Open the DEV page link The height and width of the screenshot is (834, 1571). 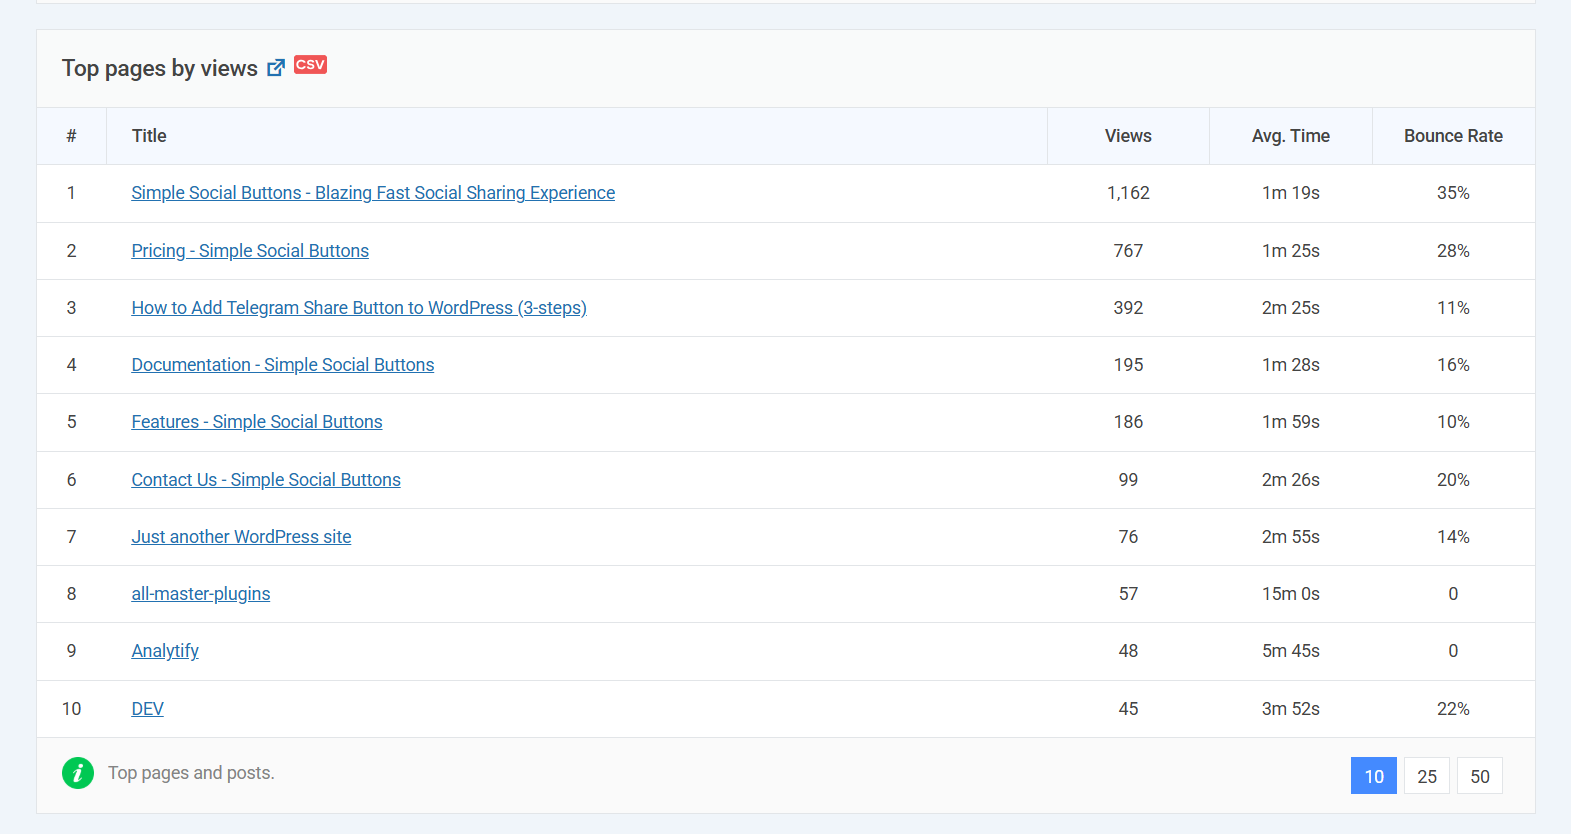click(147, 709)
